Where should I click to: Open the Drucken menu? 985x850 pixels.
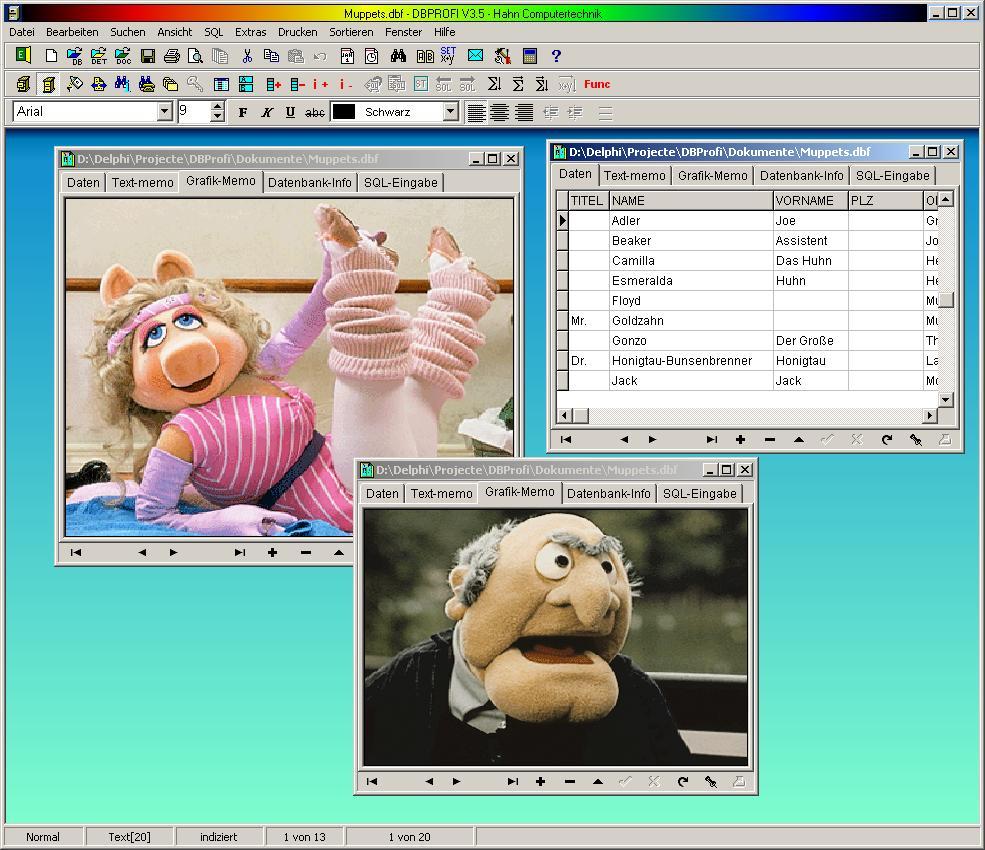coord(298,32)
